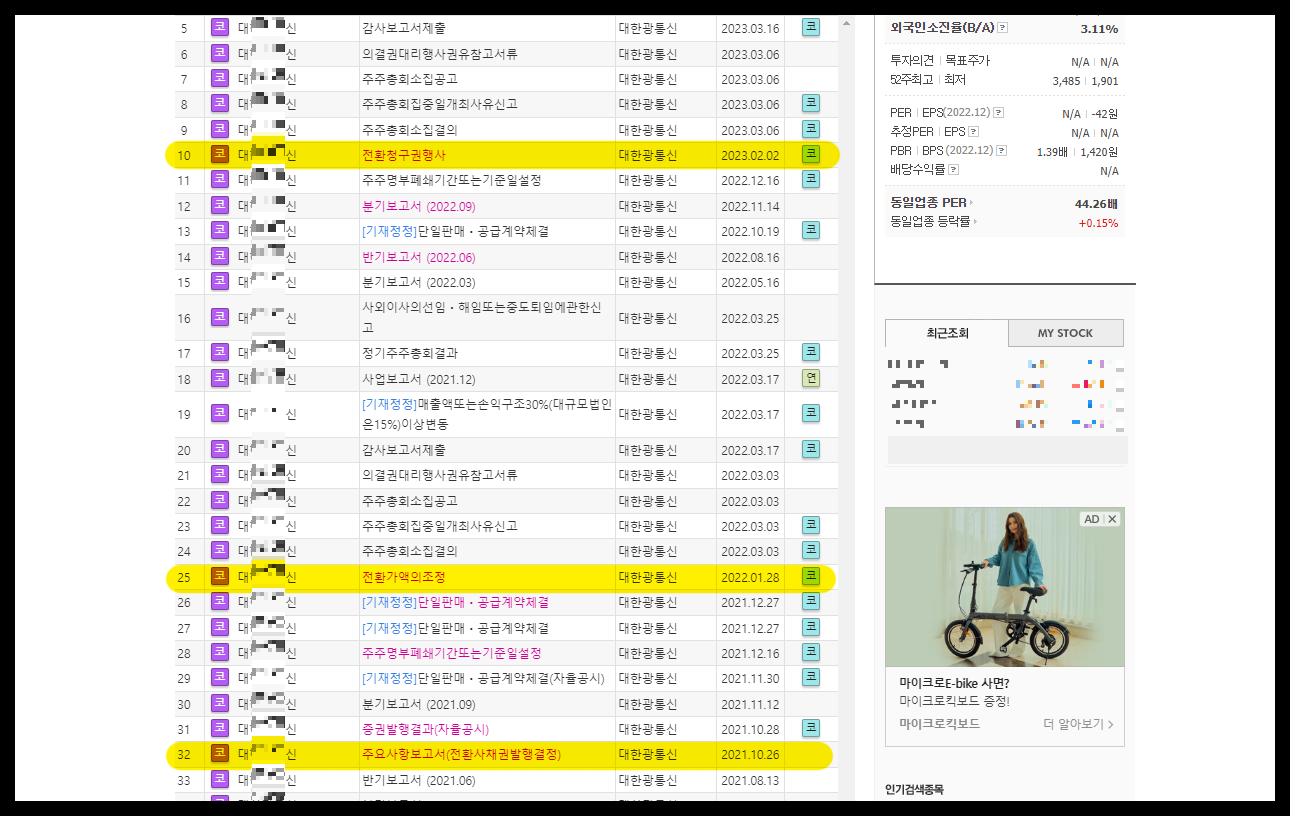This screenshot has height=816, width=1290.
Task: Open 감사보고서제출 in row 5
Action: [x=404, y=28]
